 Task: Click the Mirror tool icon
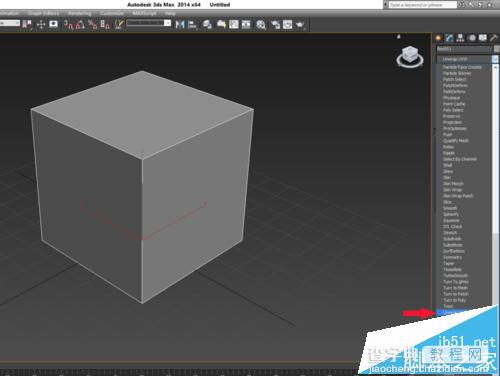coord(180,24)
